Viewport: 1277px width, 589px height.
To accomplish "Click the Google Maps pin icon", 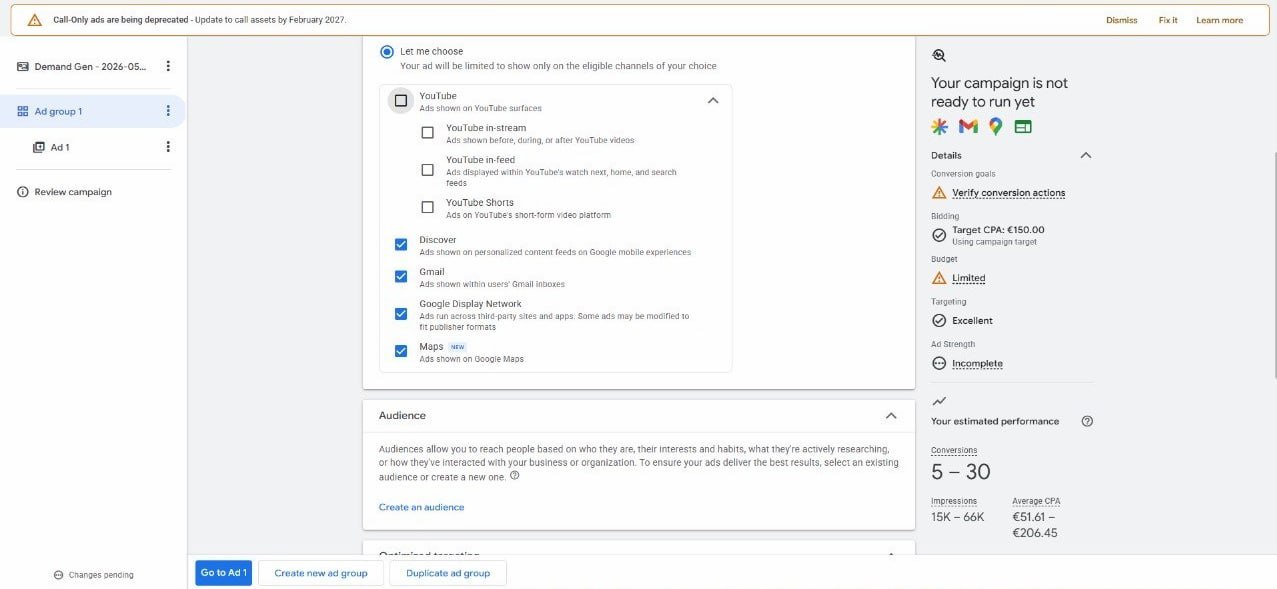I will pos(995,126).
